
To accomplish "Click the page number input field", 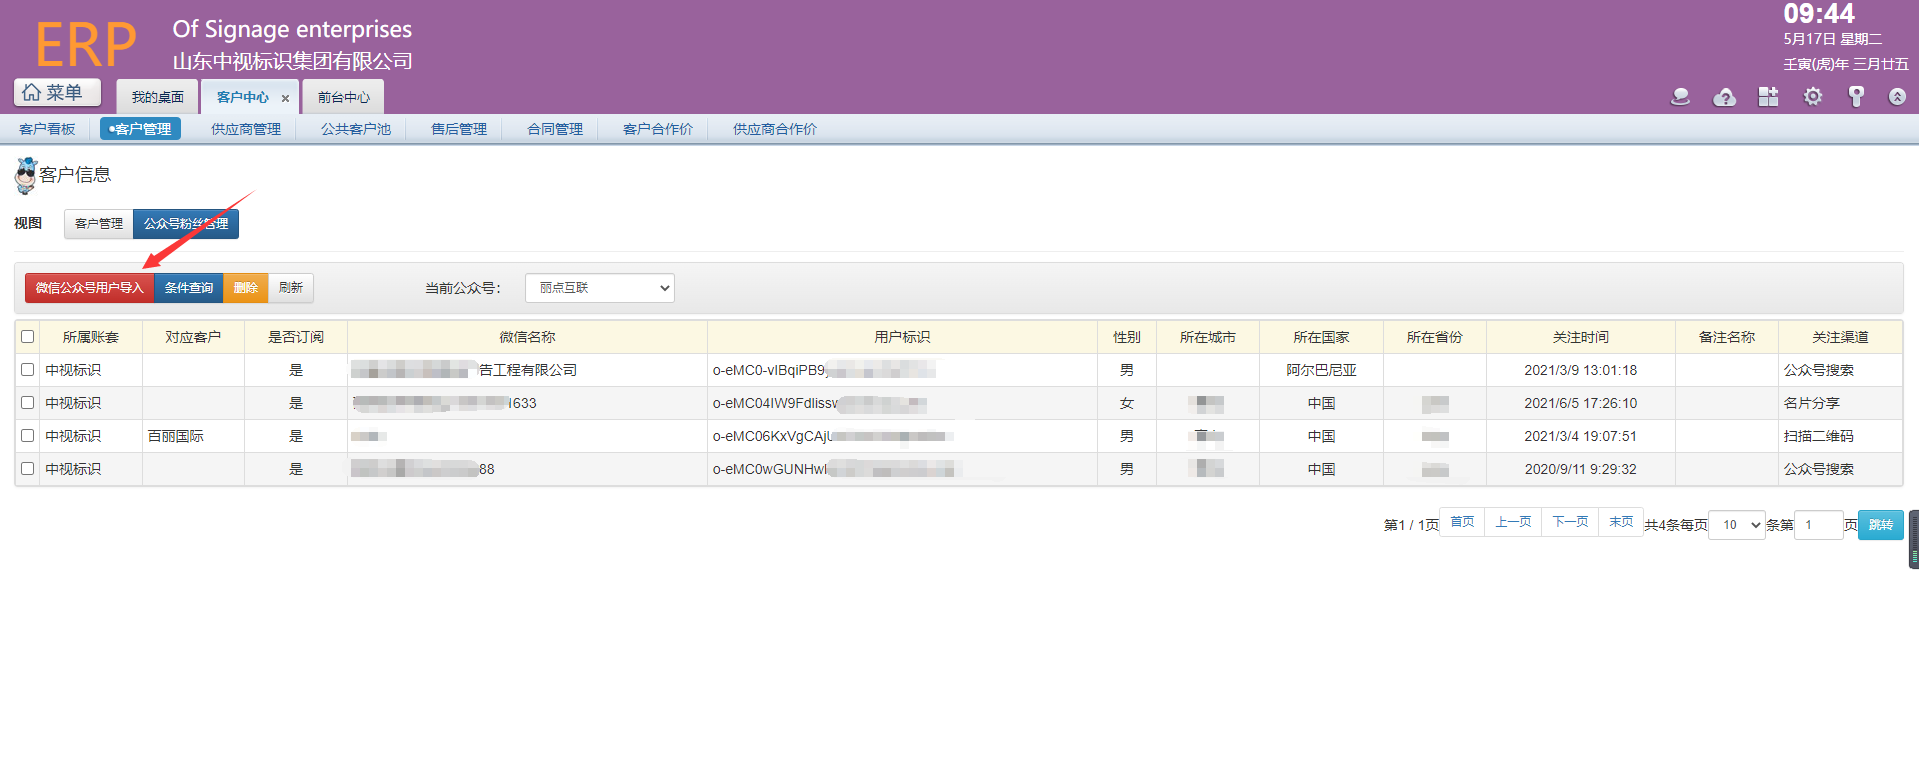I will point(1819,525).
